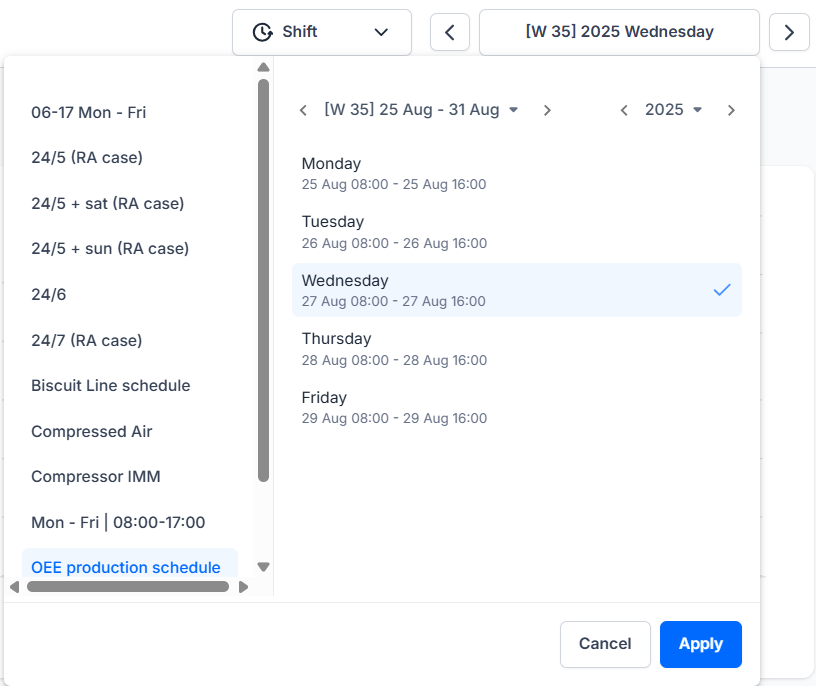This screenshot has width=816, height=686.
Task: Pick the Friday 29 Aug shift
Action: click(x=516, y=407)
